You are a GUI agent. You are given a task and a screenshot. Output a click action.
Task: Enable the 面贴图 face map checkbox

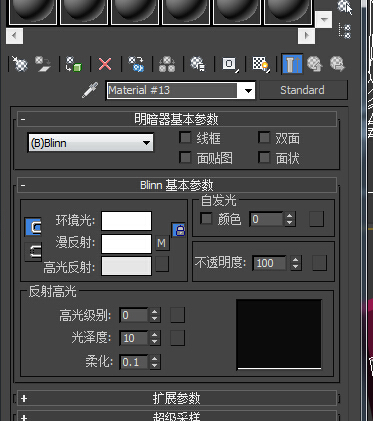[185, 157]
